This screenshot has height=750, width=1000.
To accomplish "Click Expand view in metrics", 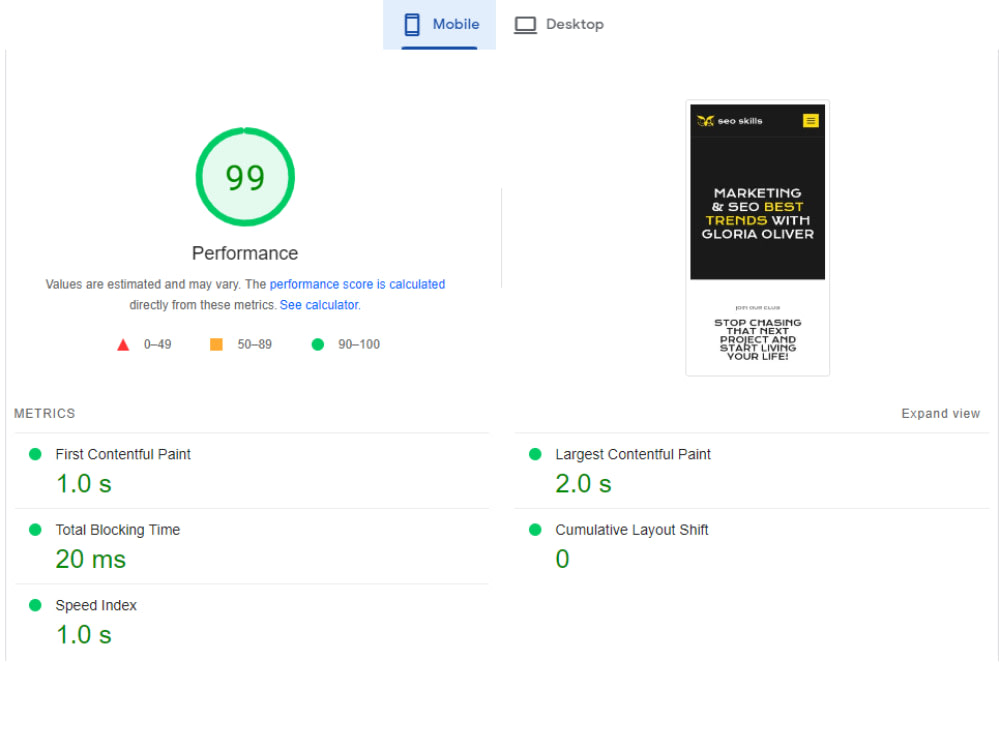I will 941,413.
